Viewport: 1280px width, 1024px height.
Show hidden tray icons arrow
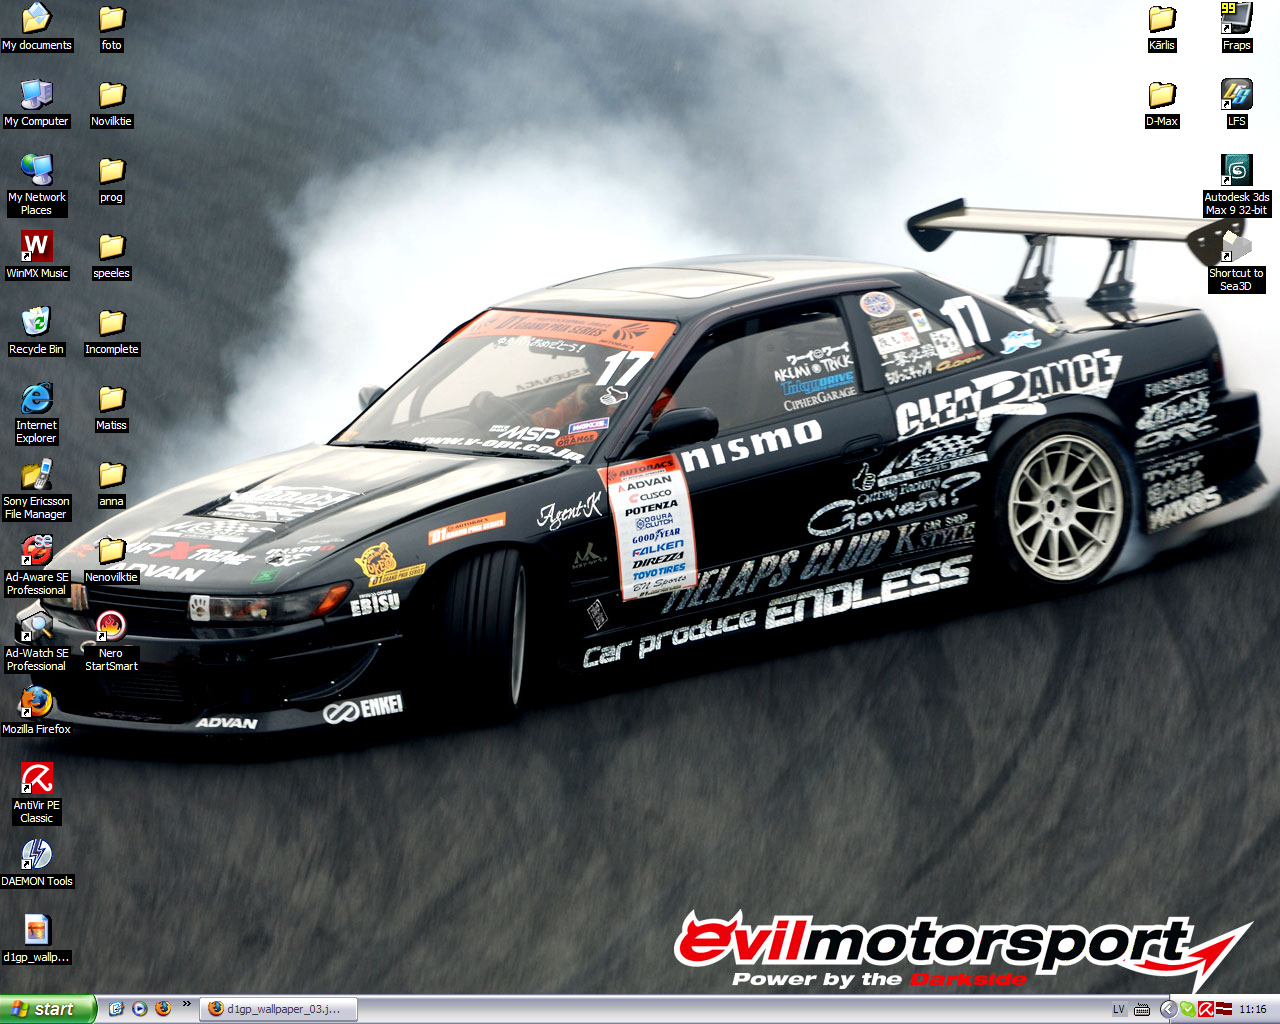1168,1010
